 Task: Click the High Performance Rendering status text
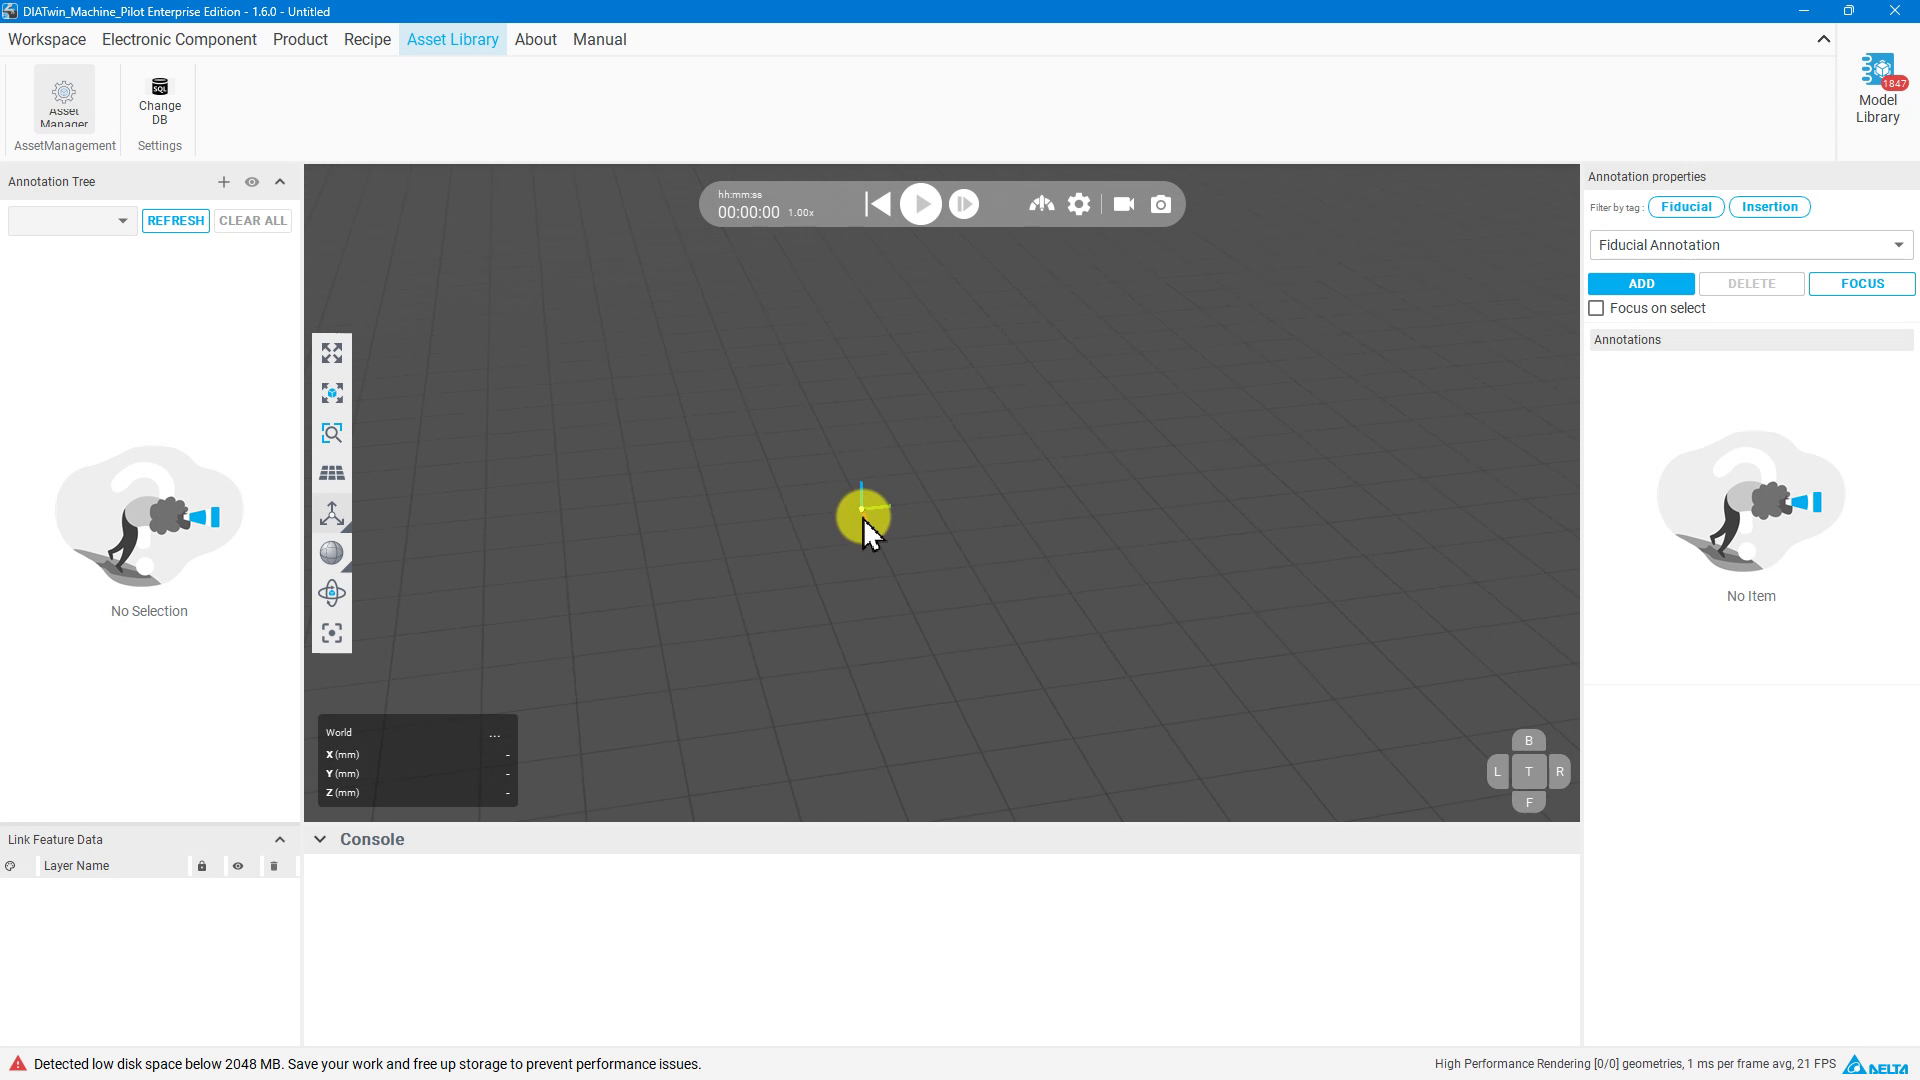1635,1064
